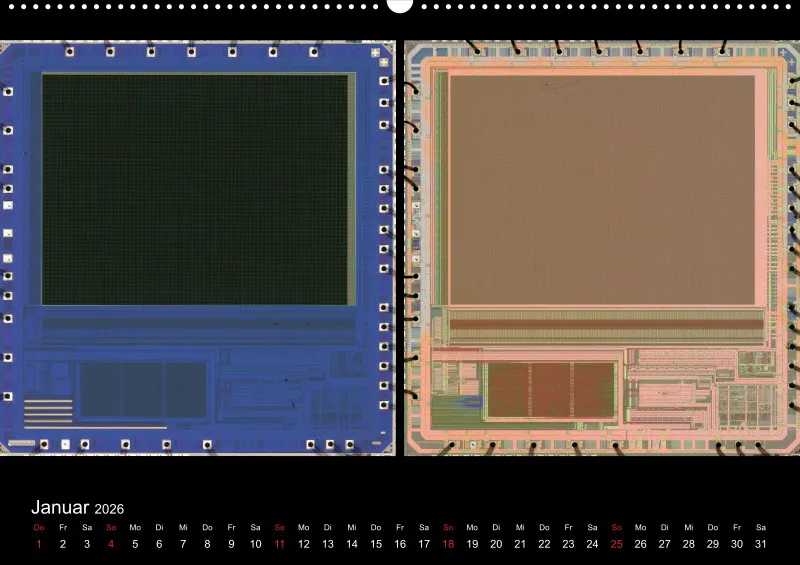Select day number 16
800x565 pixels.
[x=400, y=544]
